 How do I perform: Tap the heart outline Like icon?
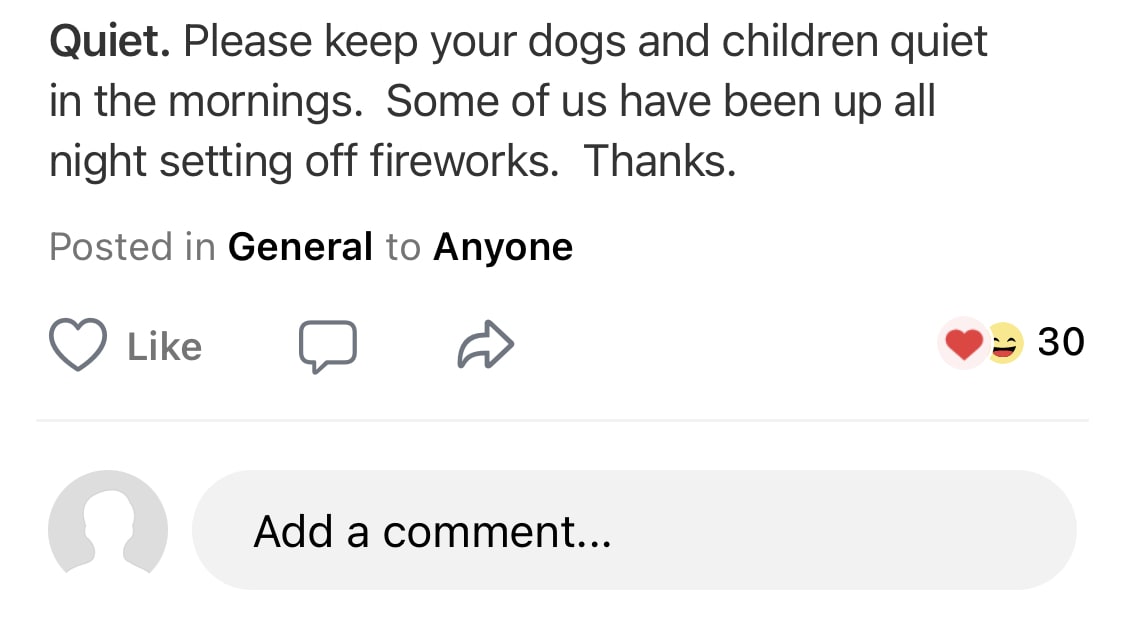[77, 346]
